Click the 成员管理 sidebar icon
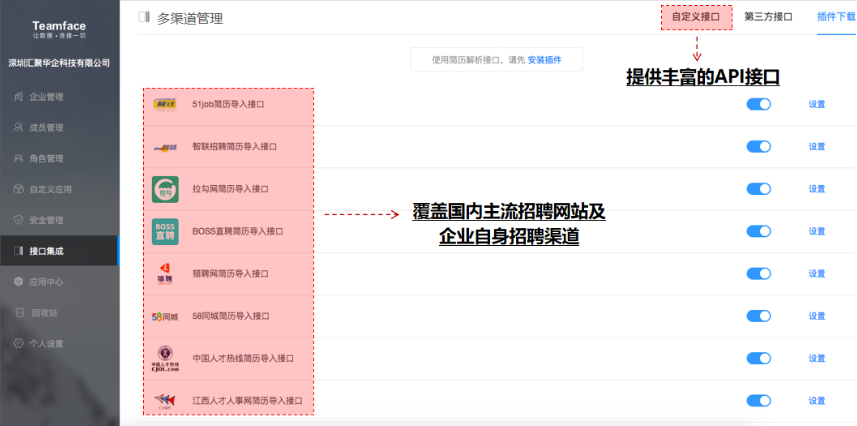This screenshot has height=426, width=857. pyautogui.click(x=18, y=127)
